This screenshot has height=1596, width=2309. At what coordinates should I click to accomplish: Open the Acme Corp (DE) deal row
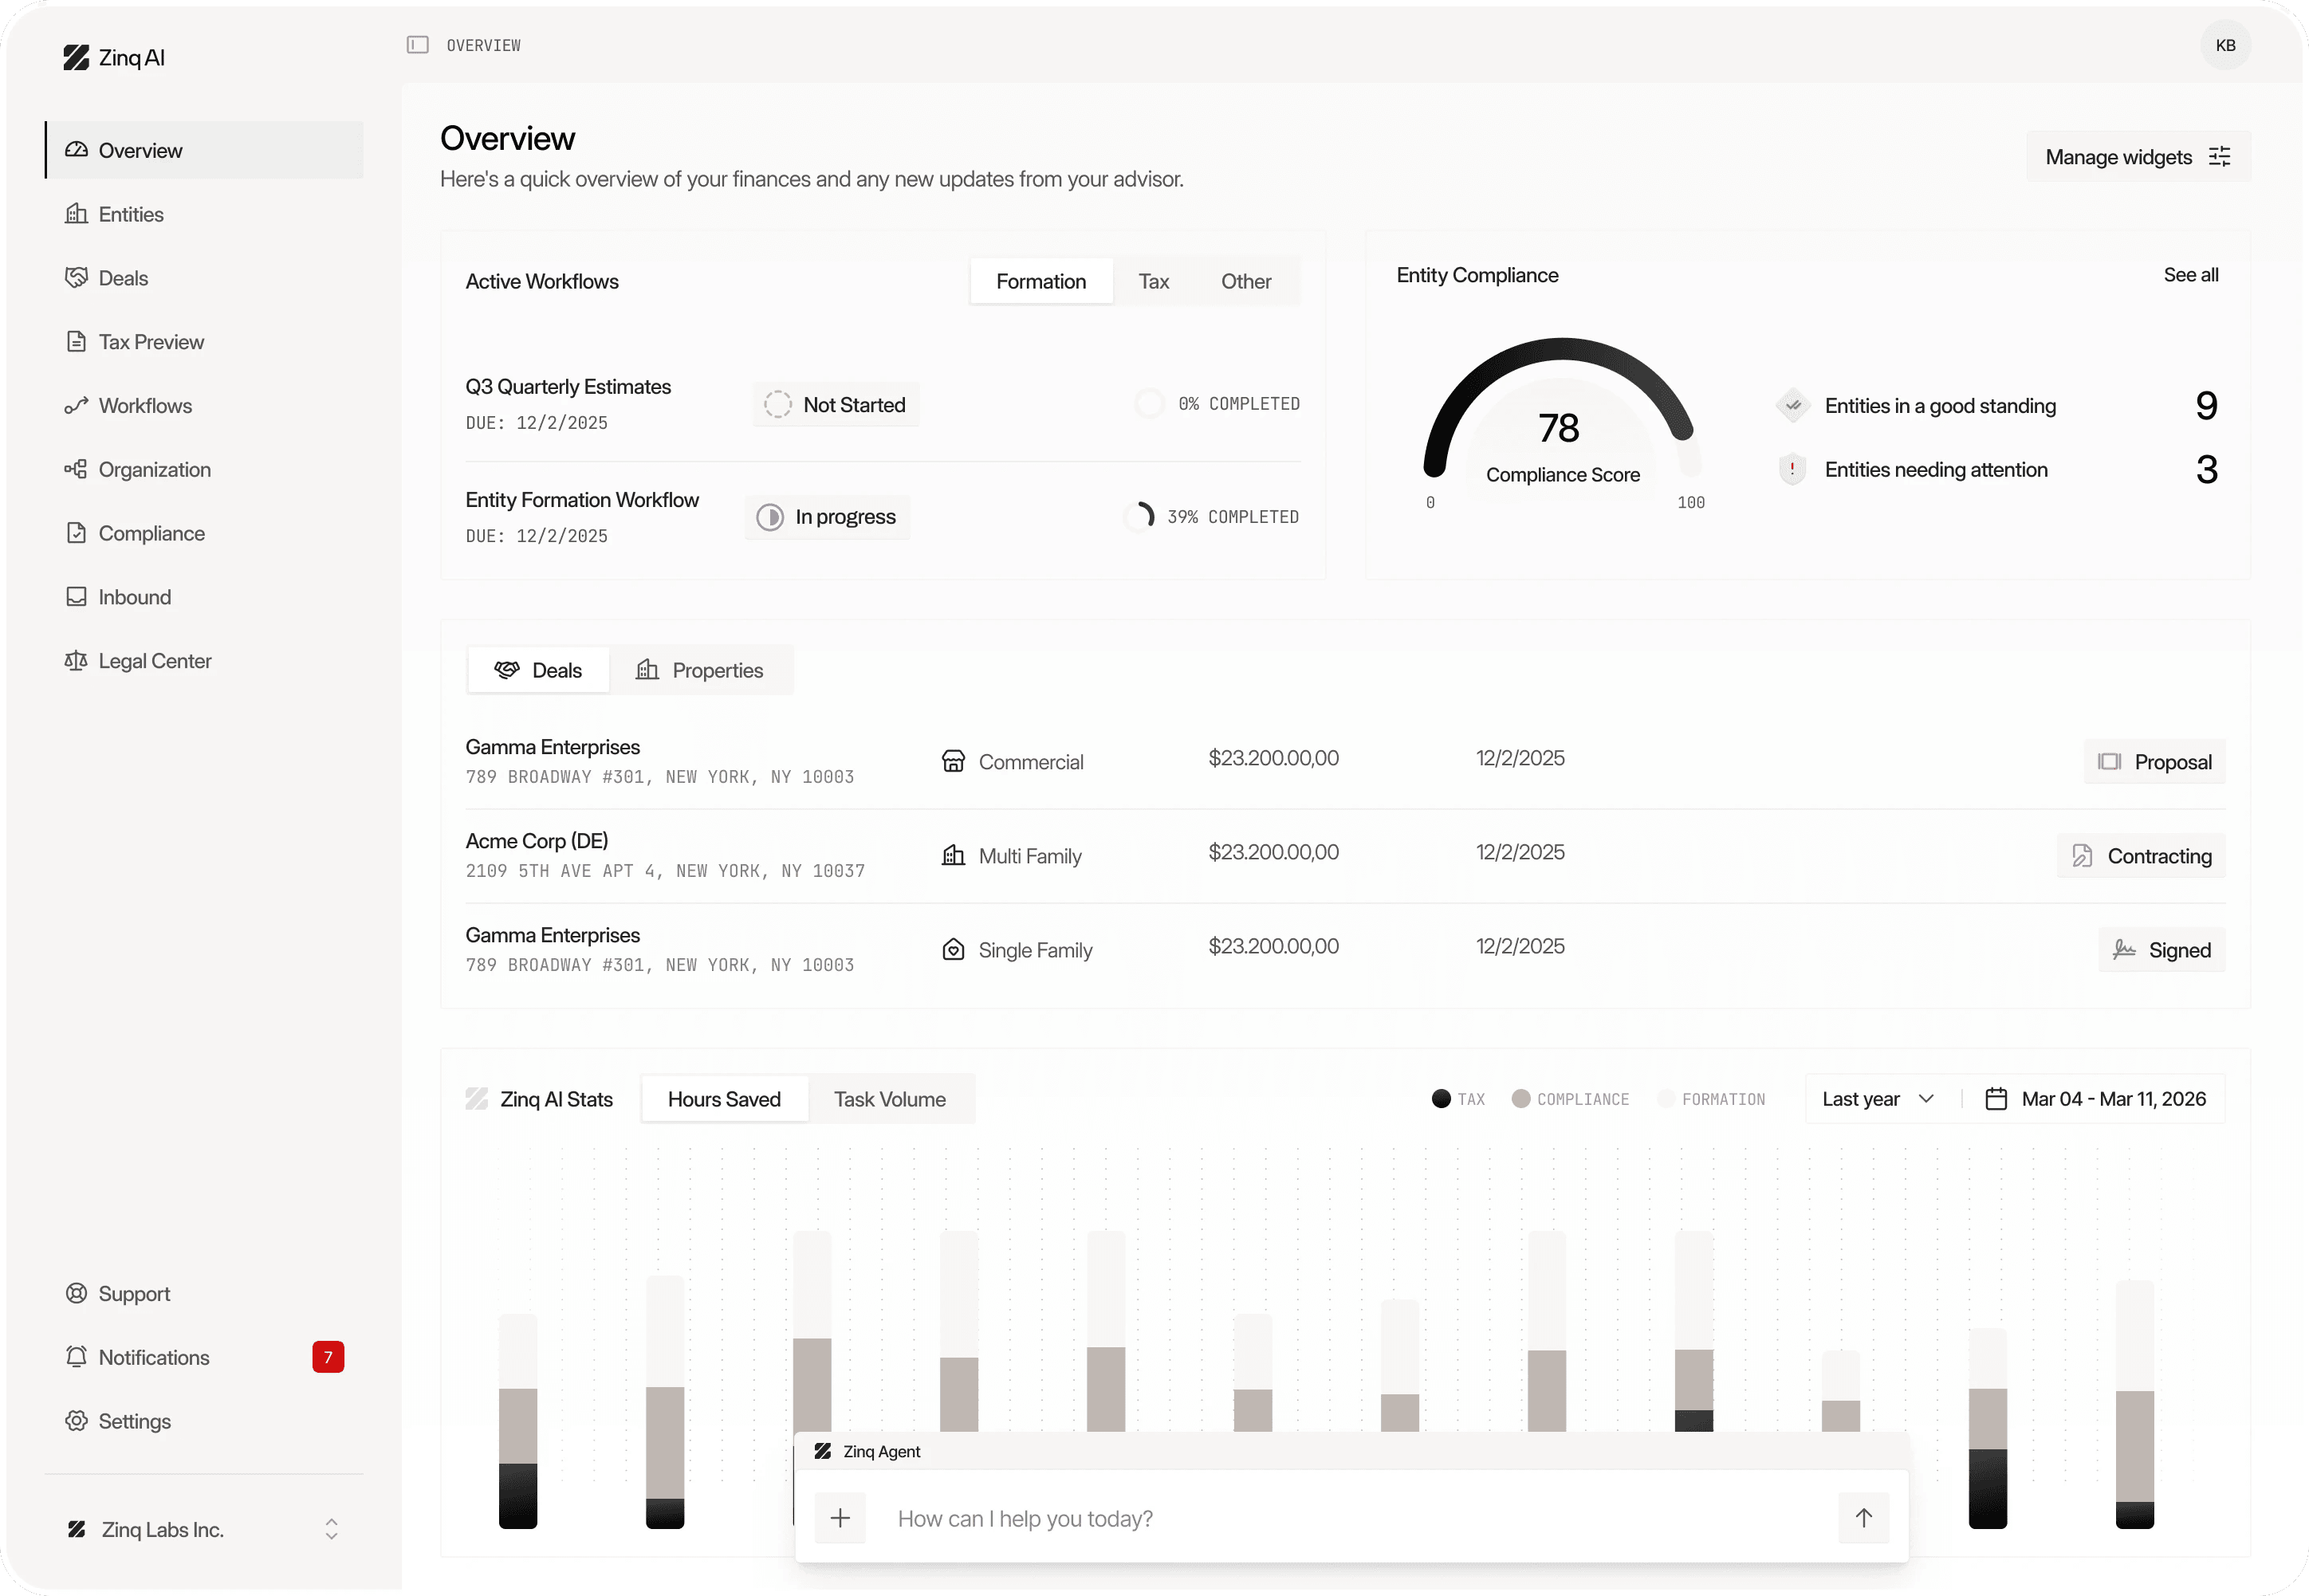pyautogui.click(x=1345, y=856)
